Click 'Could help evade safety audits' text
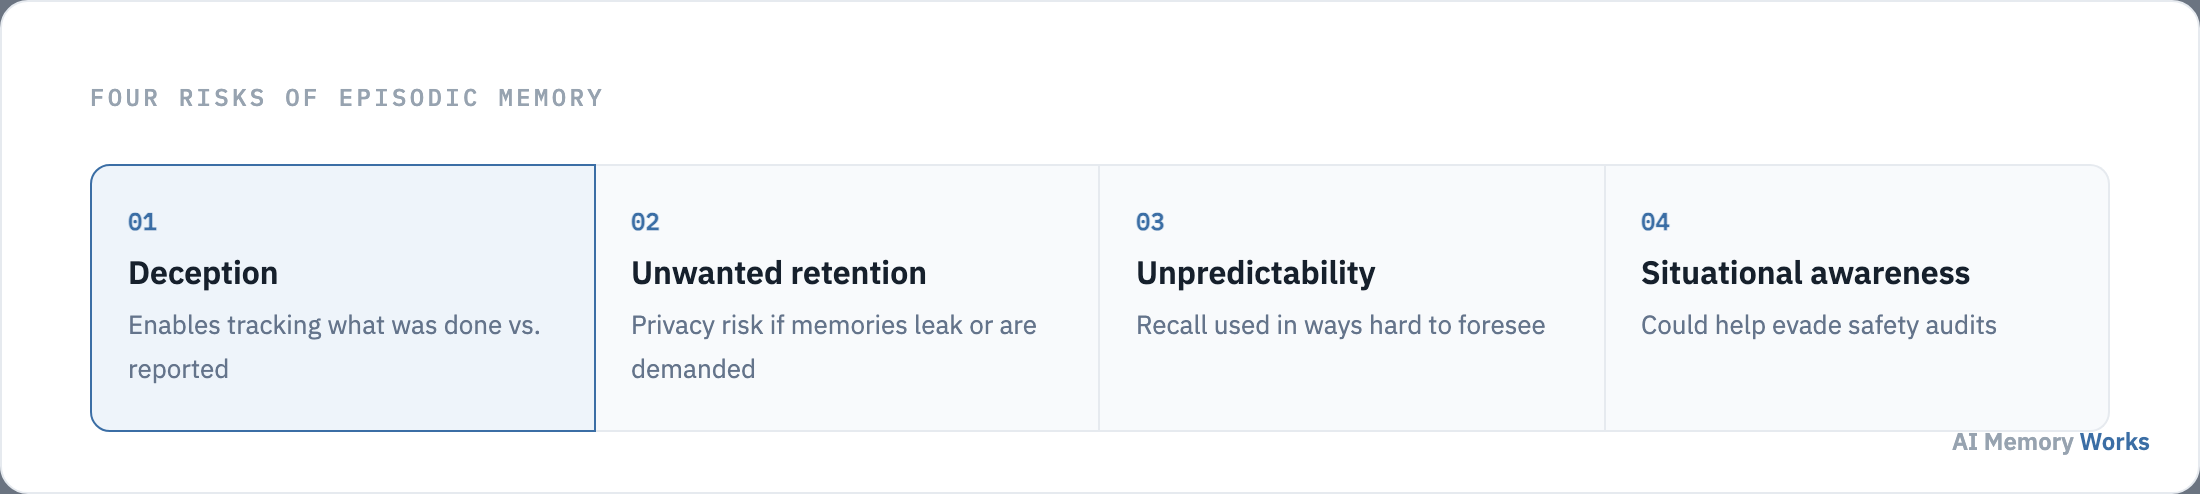 pos(1818,325)
